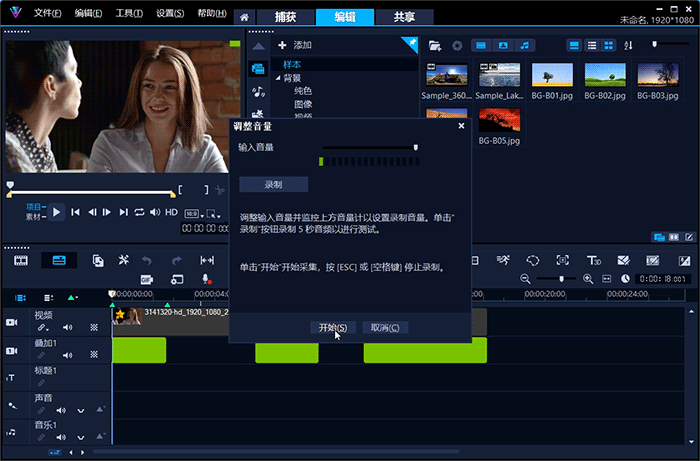Step to the next frame
Screen dimensions: 700x461
(107, 212)
